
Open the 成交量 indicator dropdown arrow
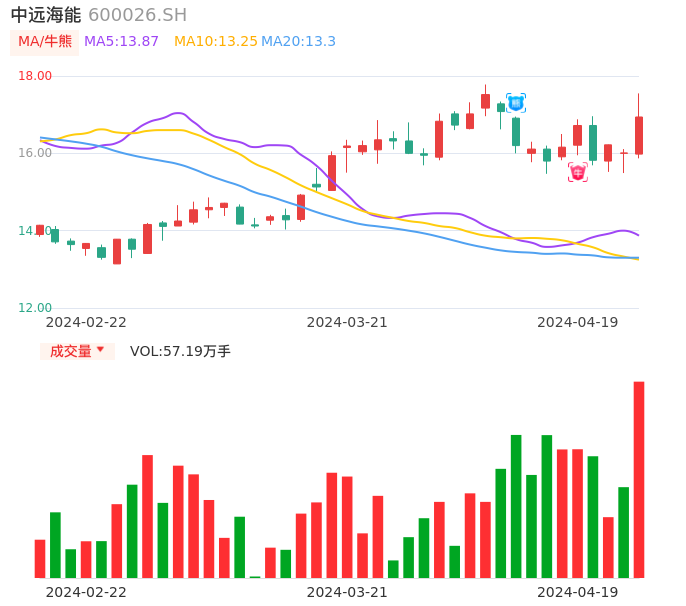point(100,350)
